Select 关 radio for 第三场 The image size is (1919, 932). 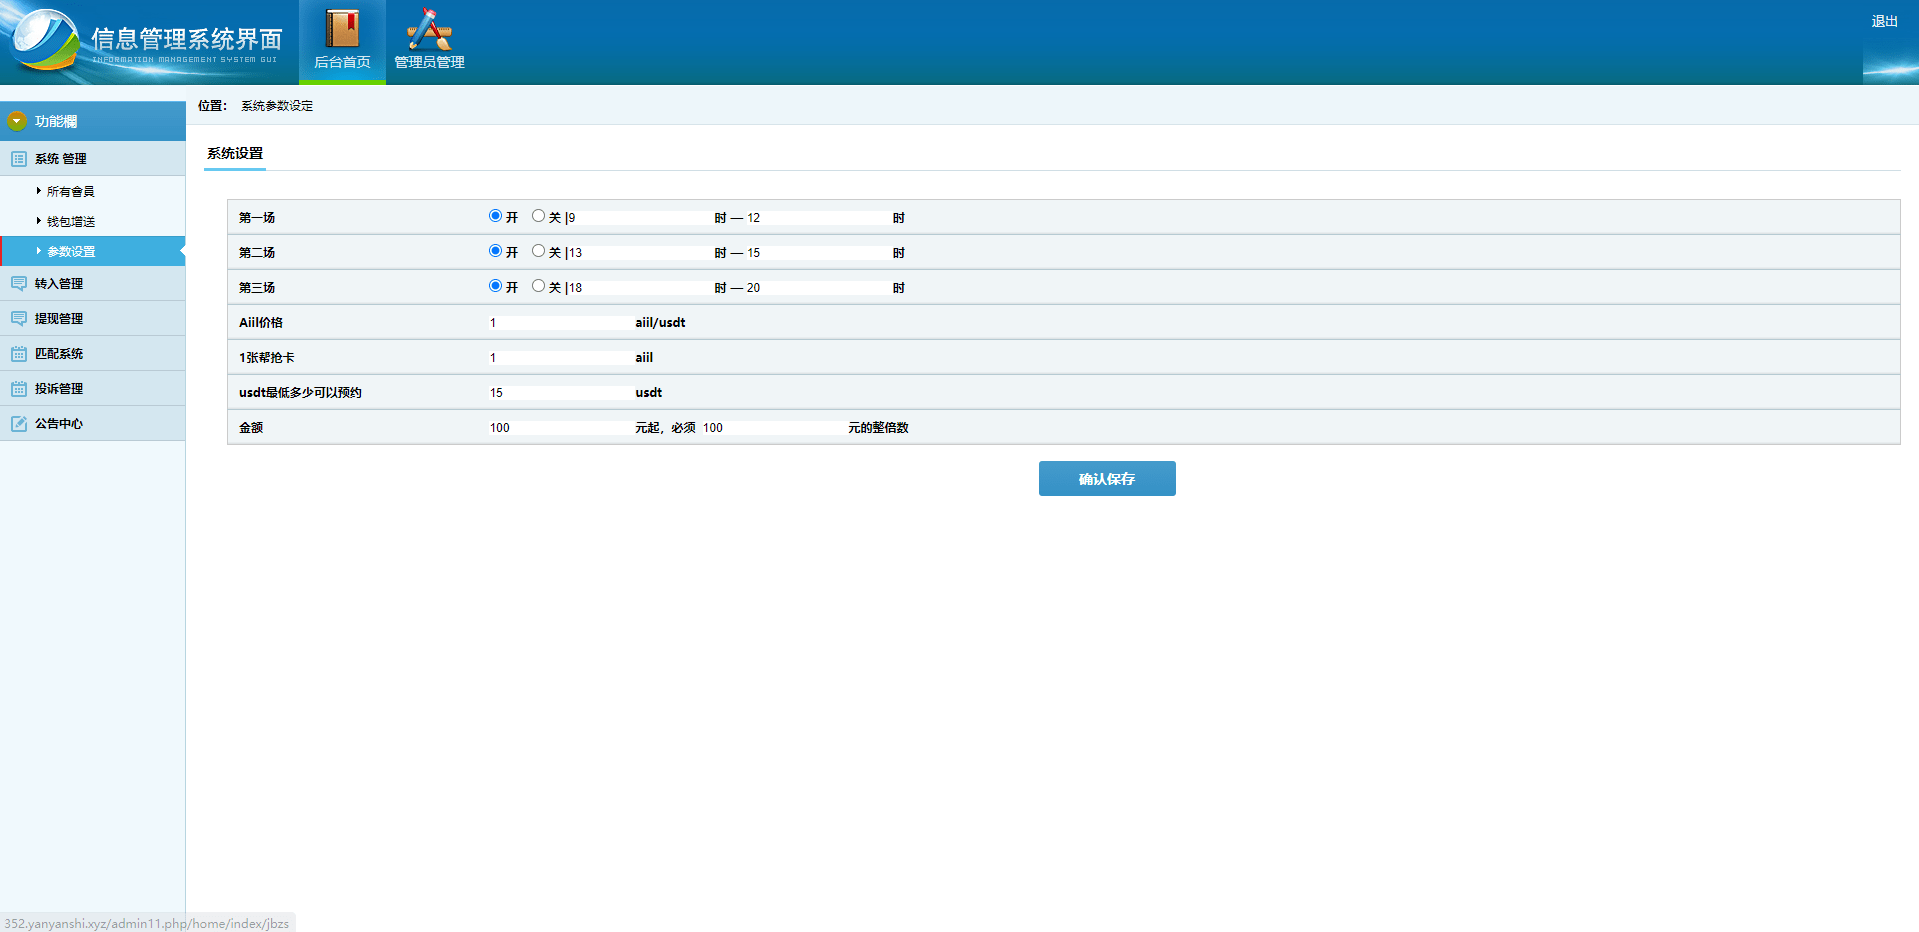538,286
